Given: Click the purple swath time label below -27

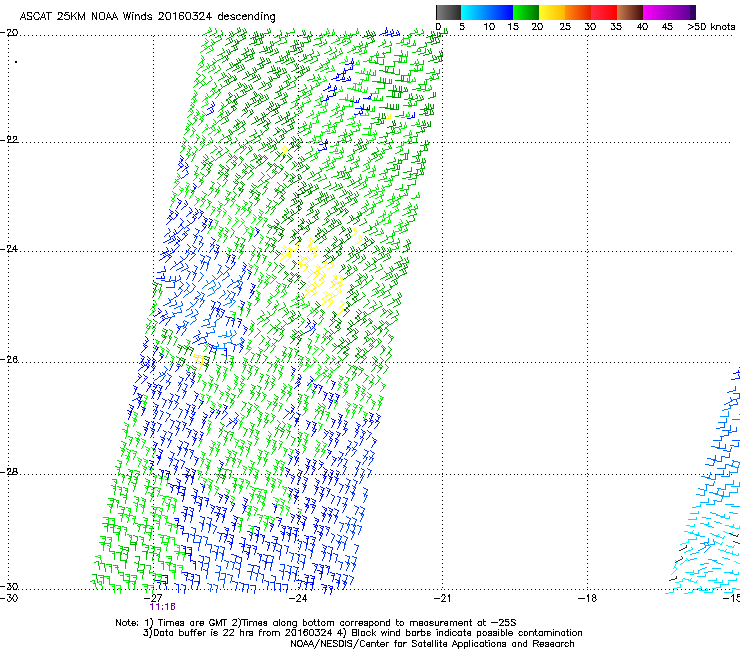Looking at the screenshot, I should (x=162, y=607).
